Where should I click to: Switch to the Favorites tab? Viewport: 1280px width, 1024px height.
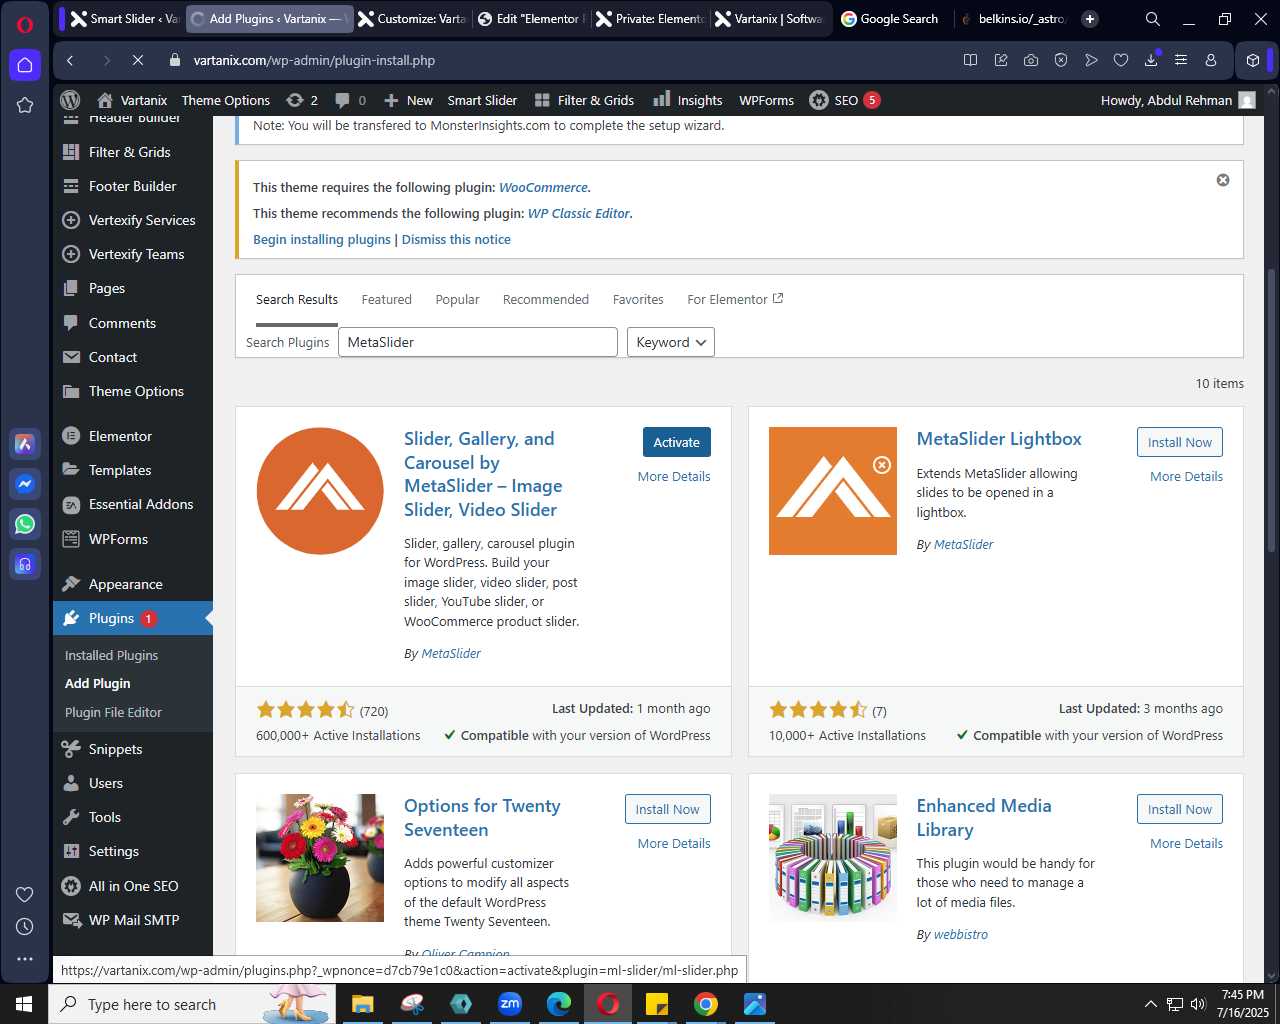pyautogui.click(x=638, y=299)
